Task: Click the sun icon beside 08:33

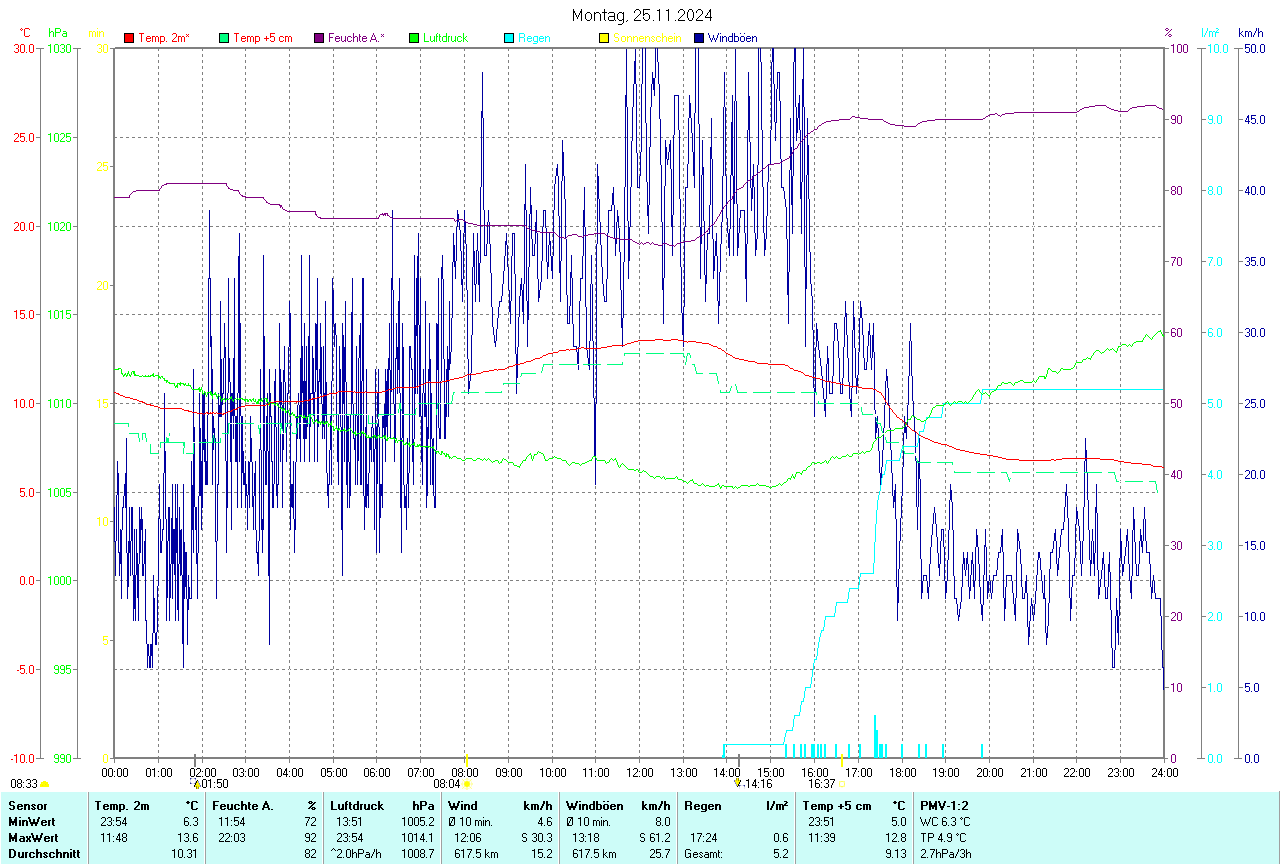Action: (x=45, y=784)
